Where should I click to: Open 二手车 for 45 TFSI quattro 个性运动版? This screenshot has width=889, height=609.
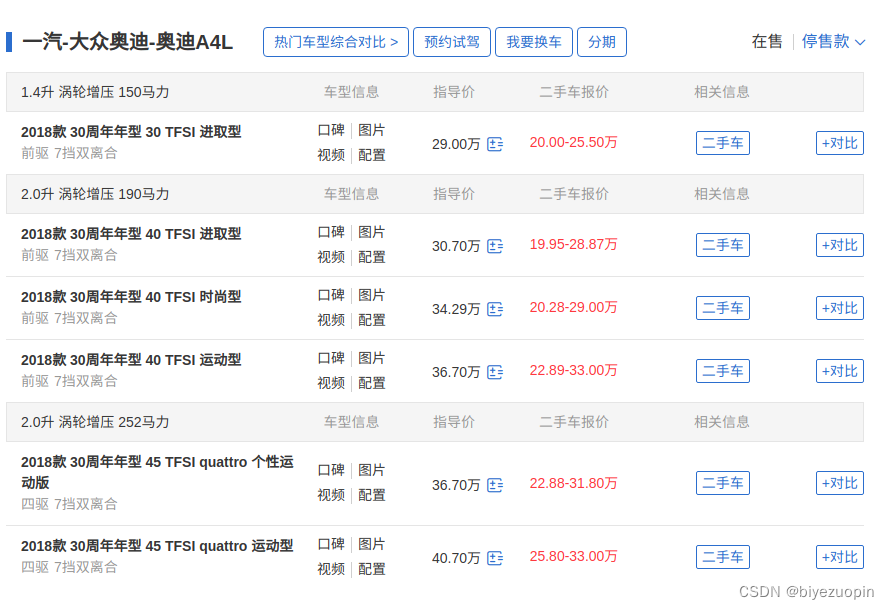723,483
